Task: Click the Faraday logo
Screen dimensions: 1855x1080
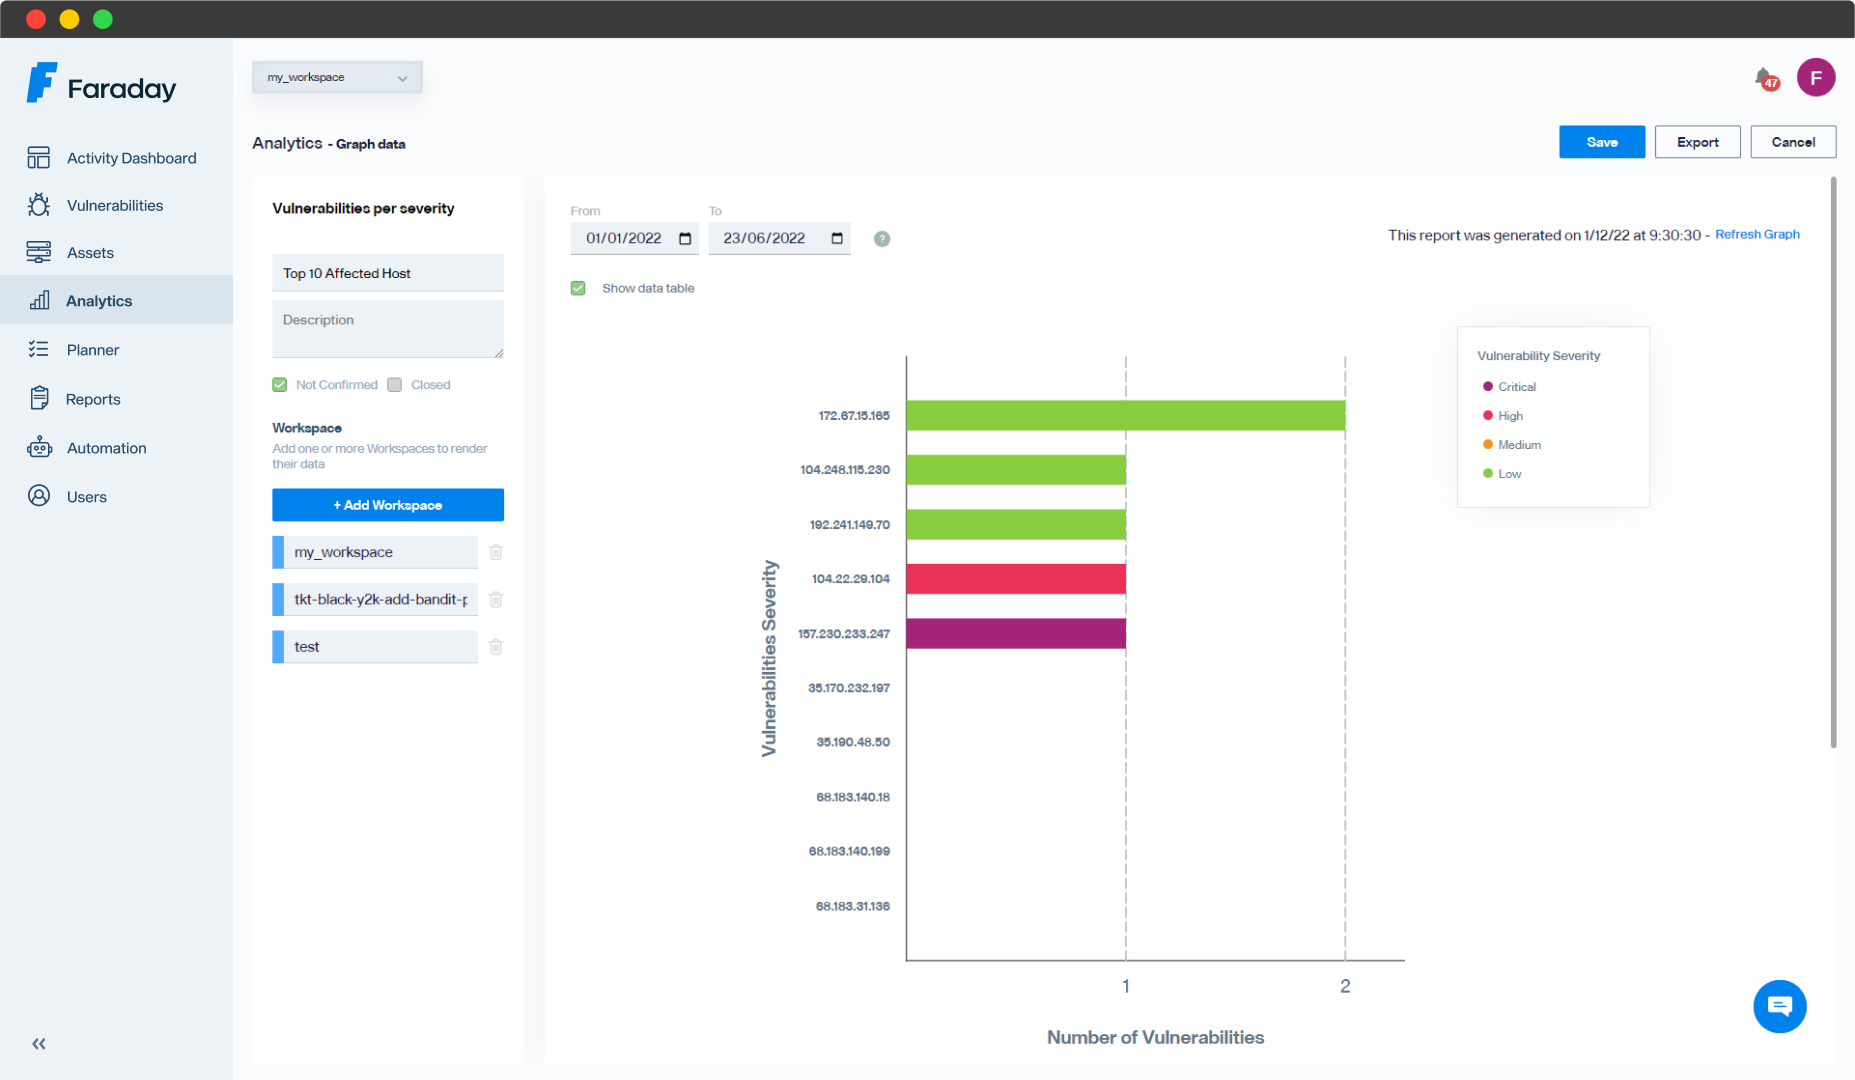Action: pyautogui.click(x=101, y=86)
